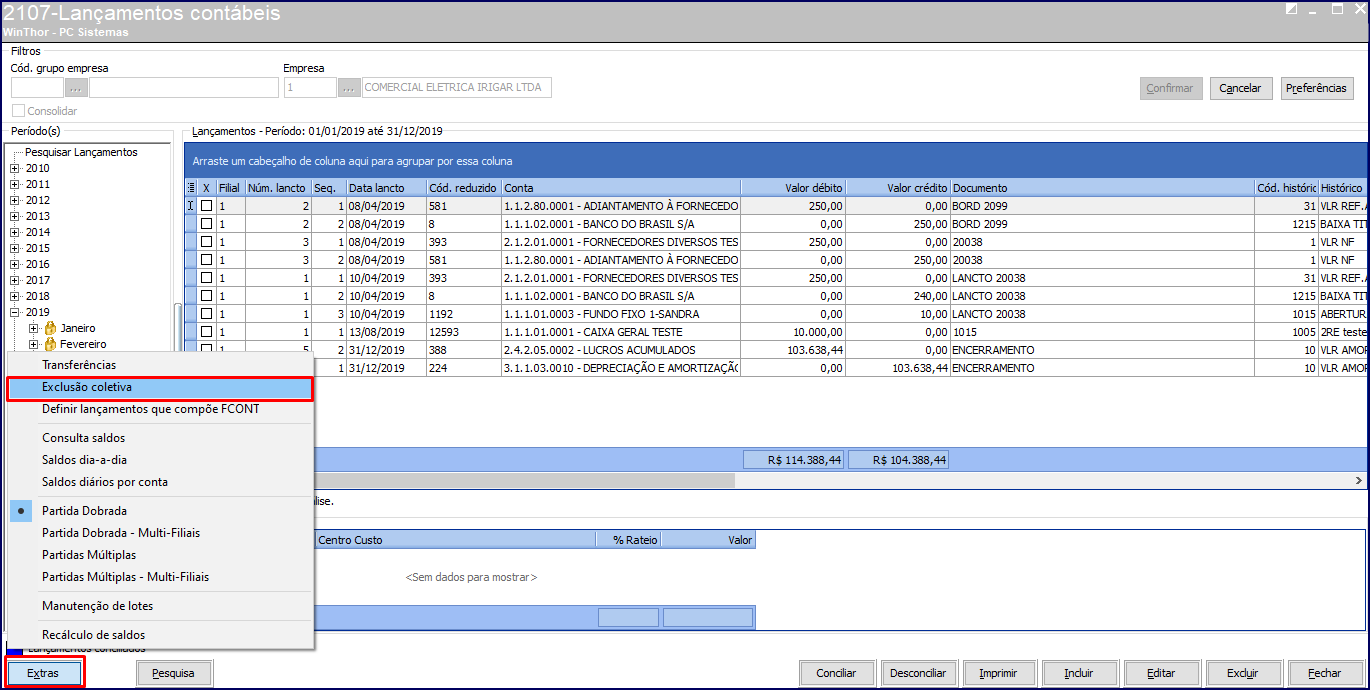The height and width of the screenshot is (690, 1370).
Task: Click the LUCROS ACUMULADOS account cell
Action: tap(621, 350)
